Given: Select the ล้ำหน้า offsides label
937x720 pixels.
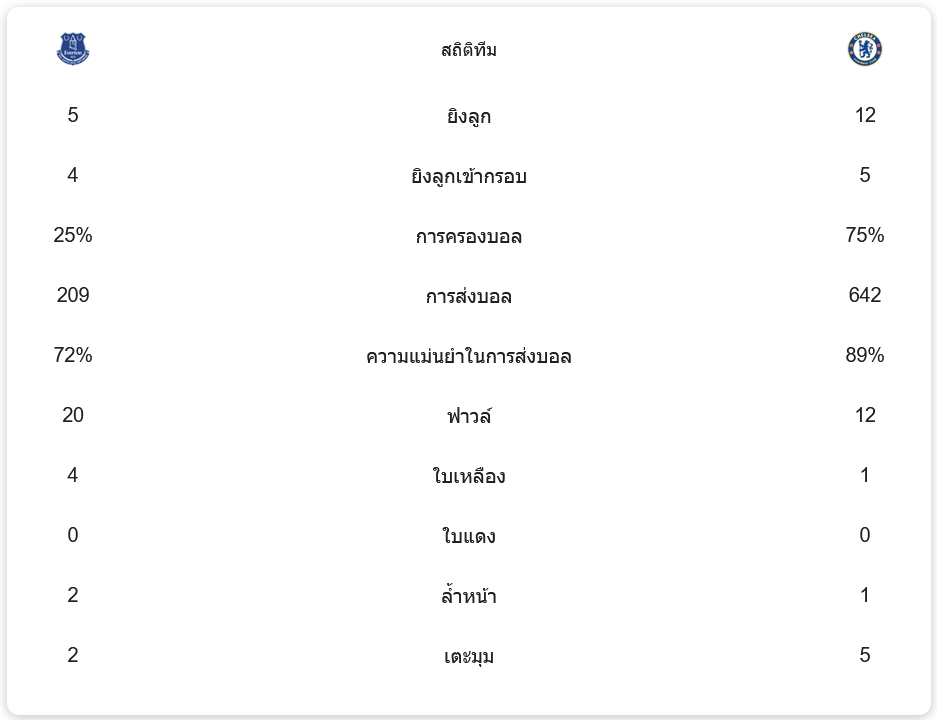Looking at the screenshot, I should (469, 596).
